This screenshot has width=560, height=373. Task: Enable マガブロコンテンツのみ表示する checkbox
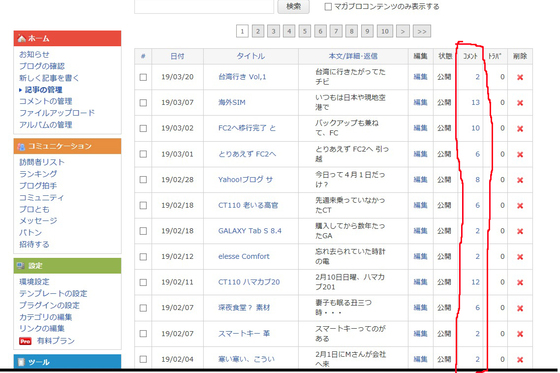[328, 7]
